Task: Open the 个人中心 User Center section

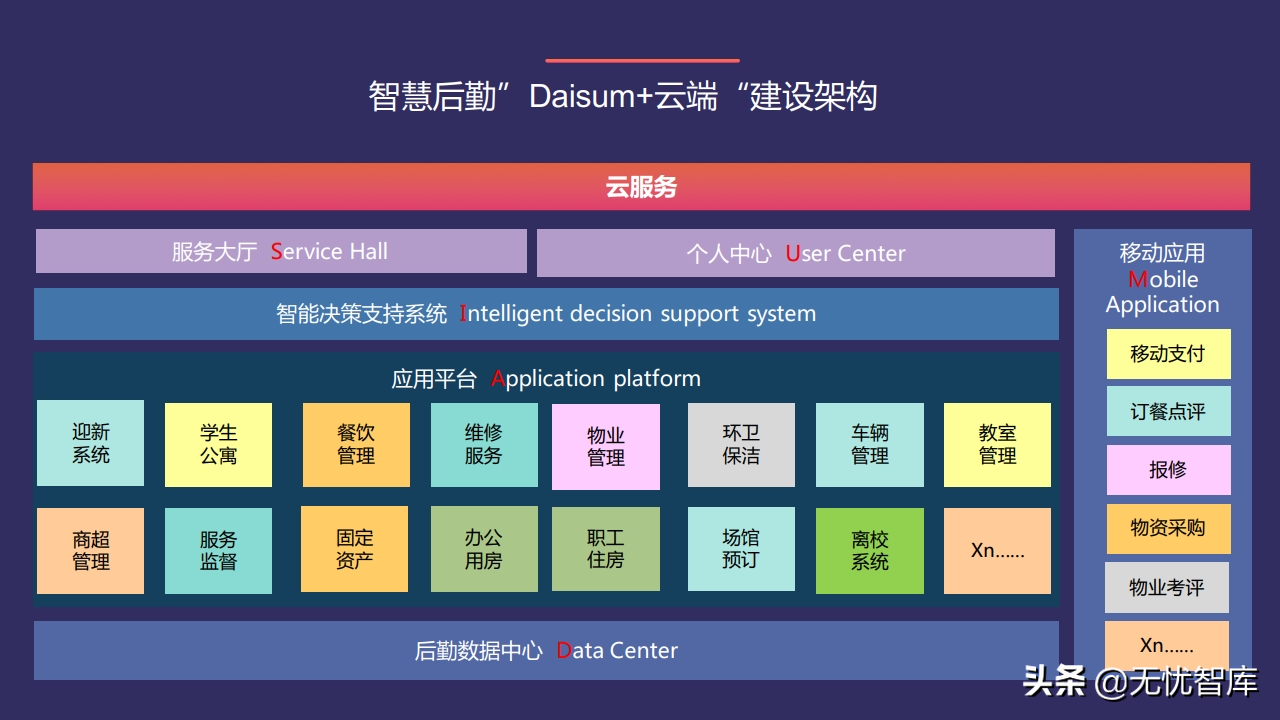Action: tap(795, 252)
